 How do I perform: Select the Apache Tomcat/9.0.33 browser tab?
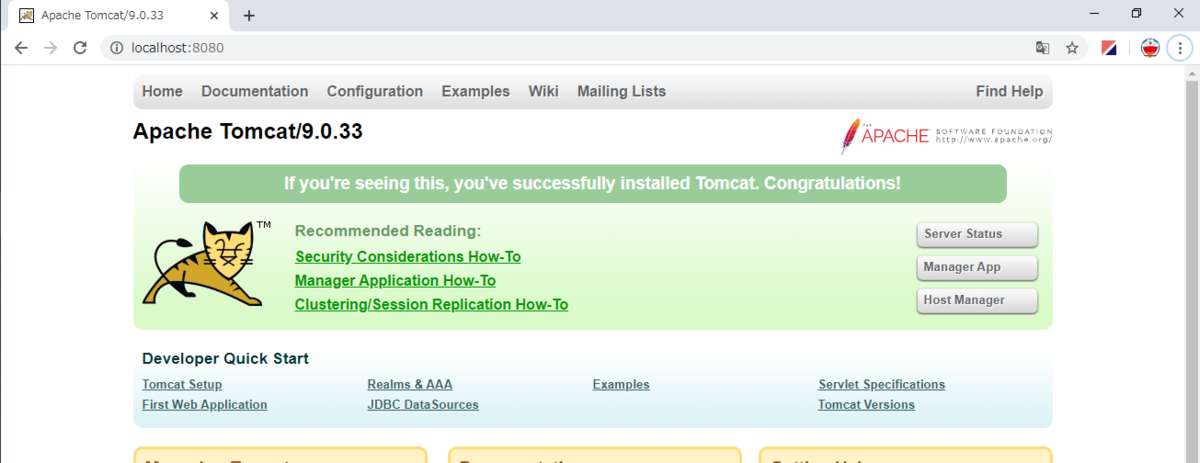pyautogui.click(x=118, y=16)
